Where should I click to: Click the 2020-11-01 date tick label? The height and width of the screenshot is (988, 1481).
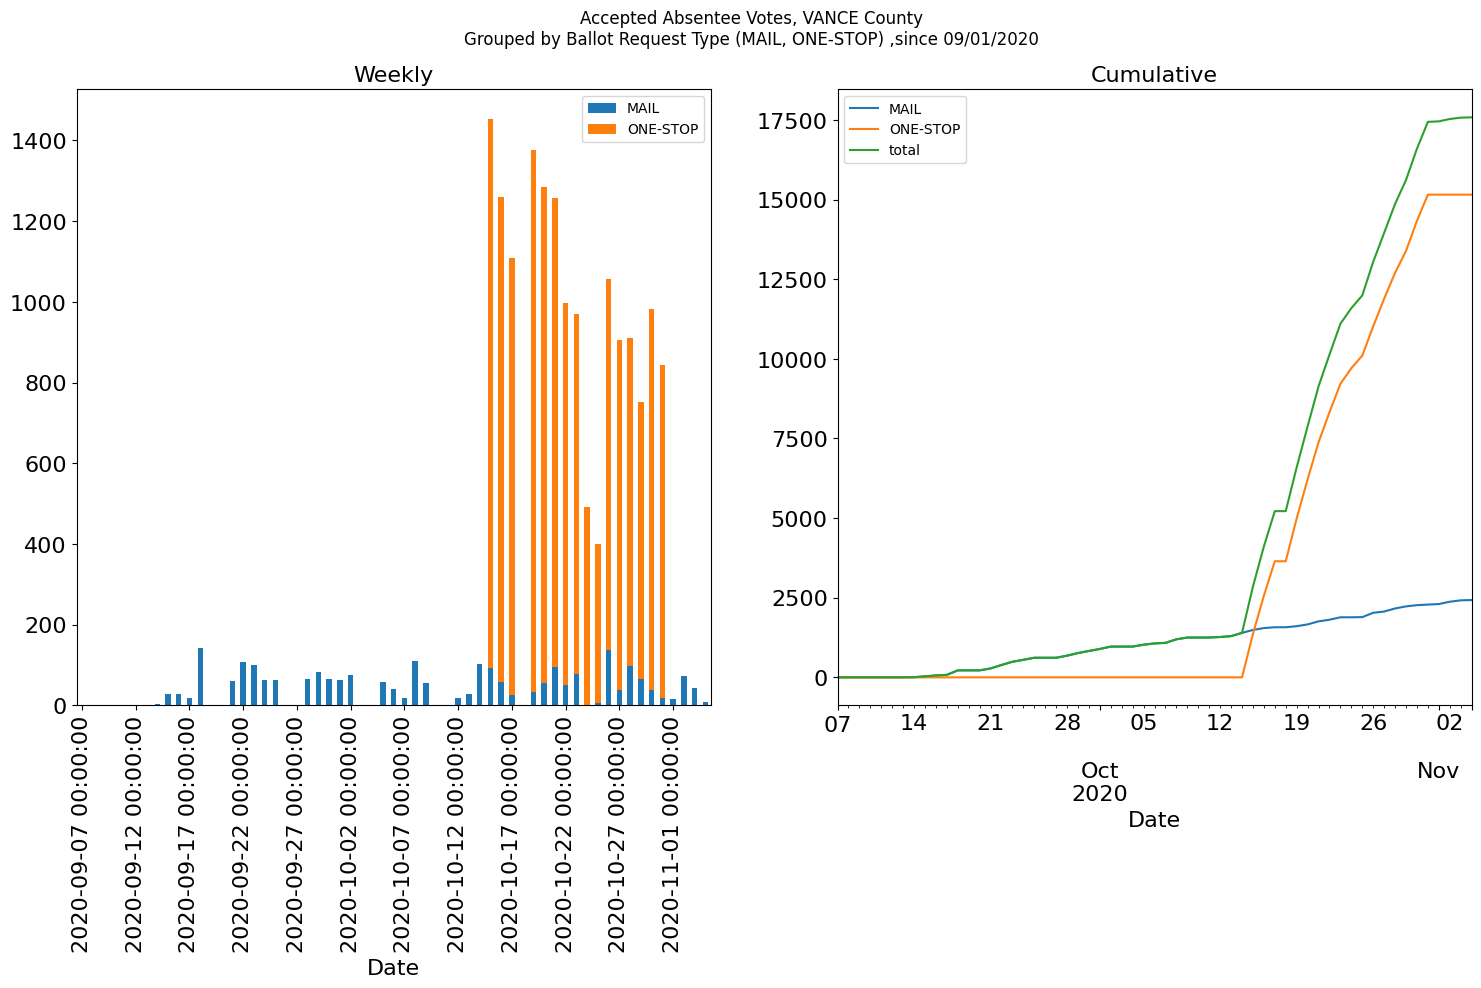tap(671, 832)
